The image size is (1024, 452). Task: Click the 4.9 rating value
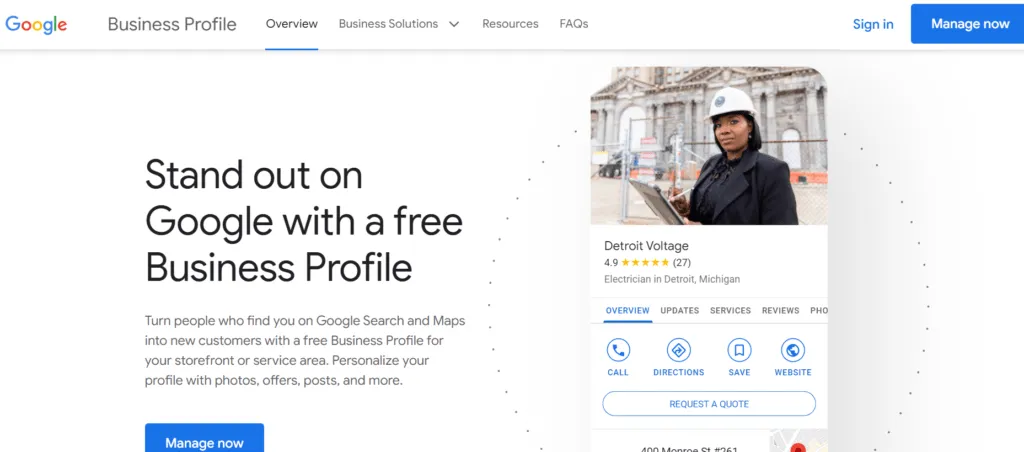(611, 263)
